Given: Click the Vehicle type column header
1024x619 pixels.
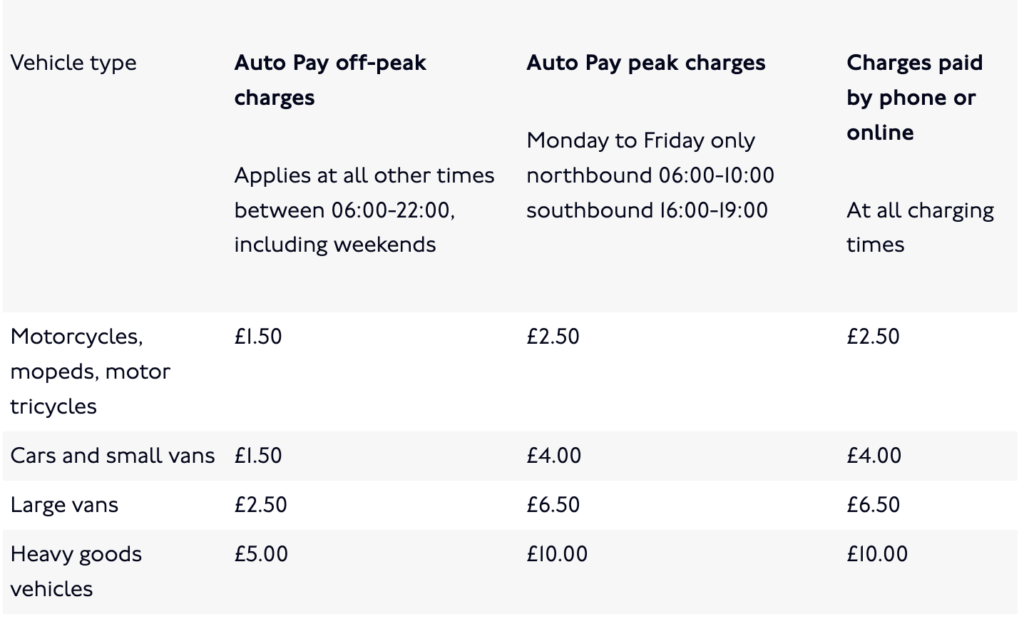Looking at the screenshot, I should 73,63.
